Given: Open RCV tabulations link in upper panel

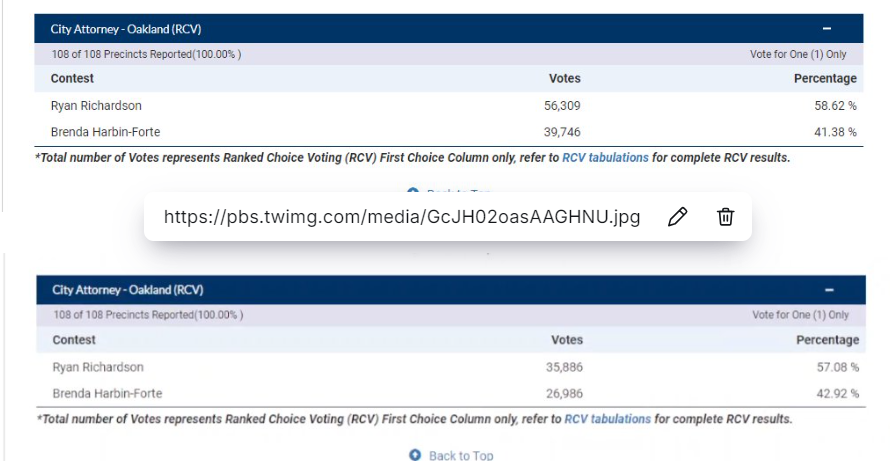Looking at the screenshot, I should coord(605,158).
